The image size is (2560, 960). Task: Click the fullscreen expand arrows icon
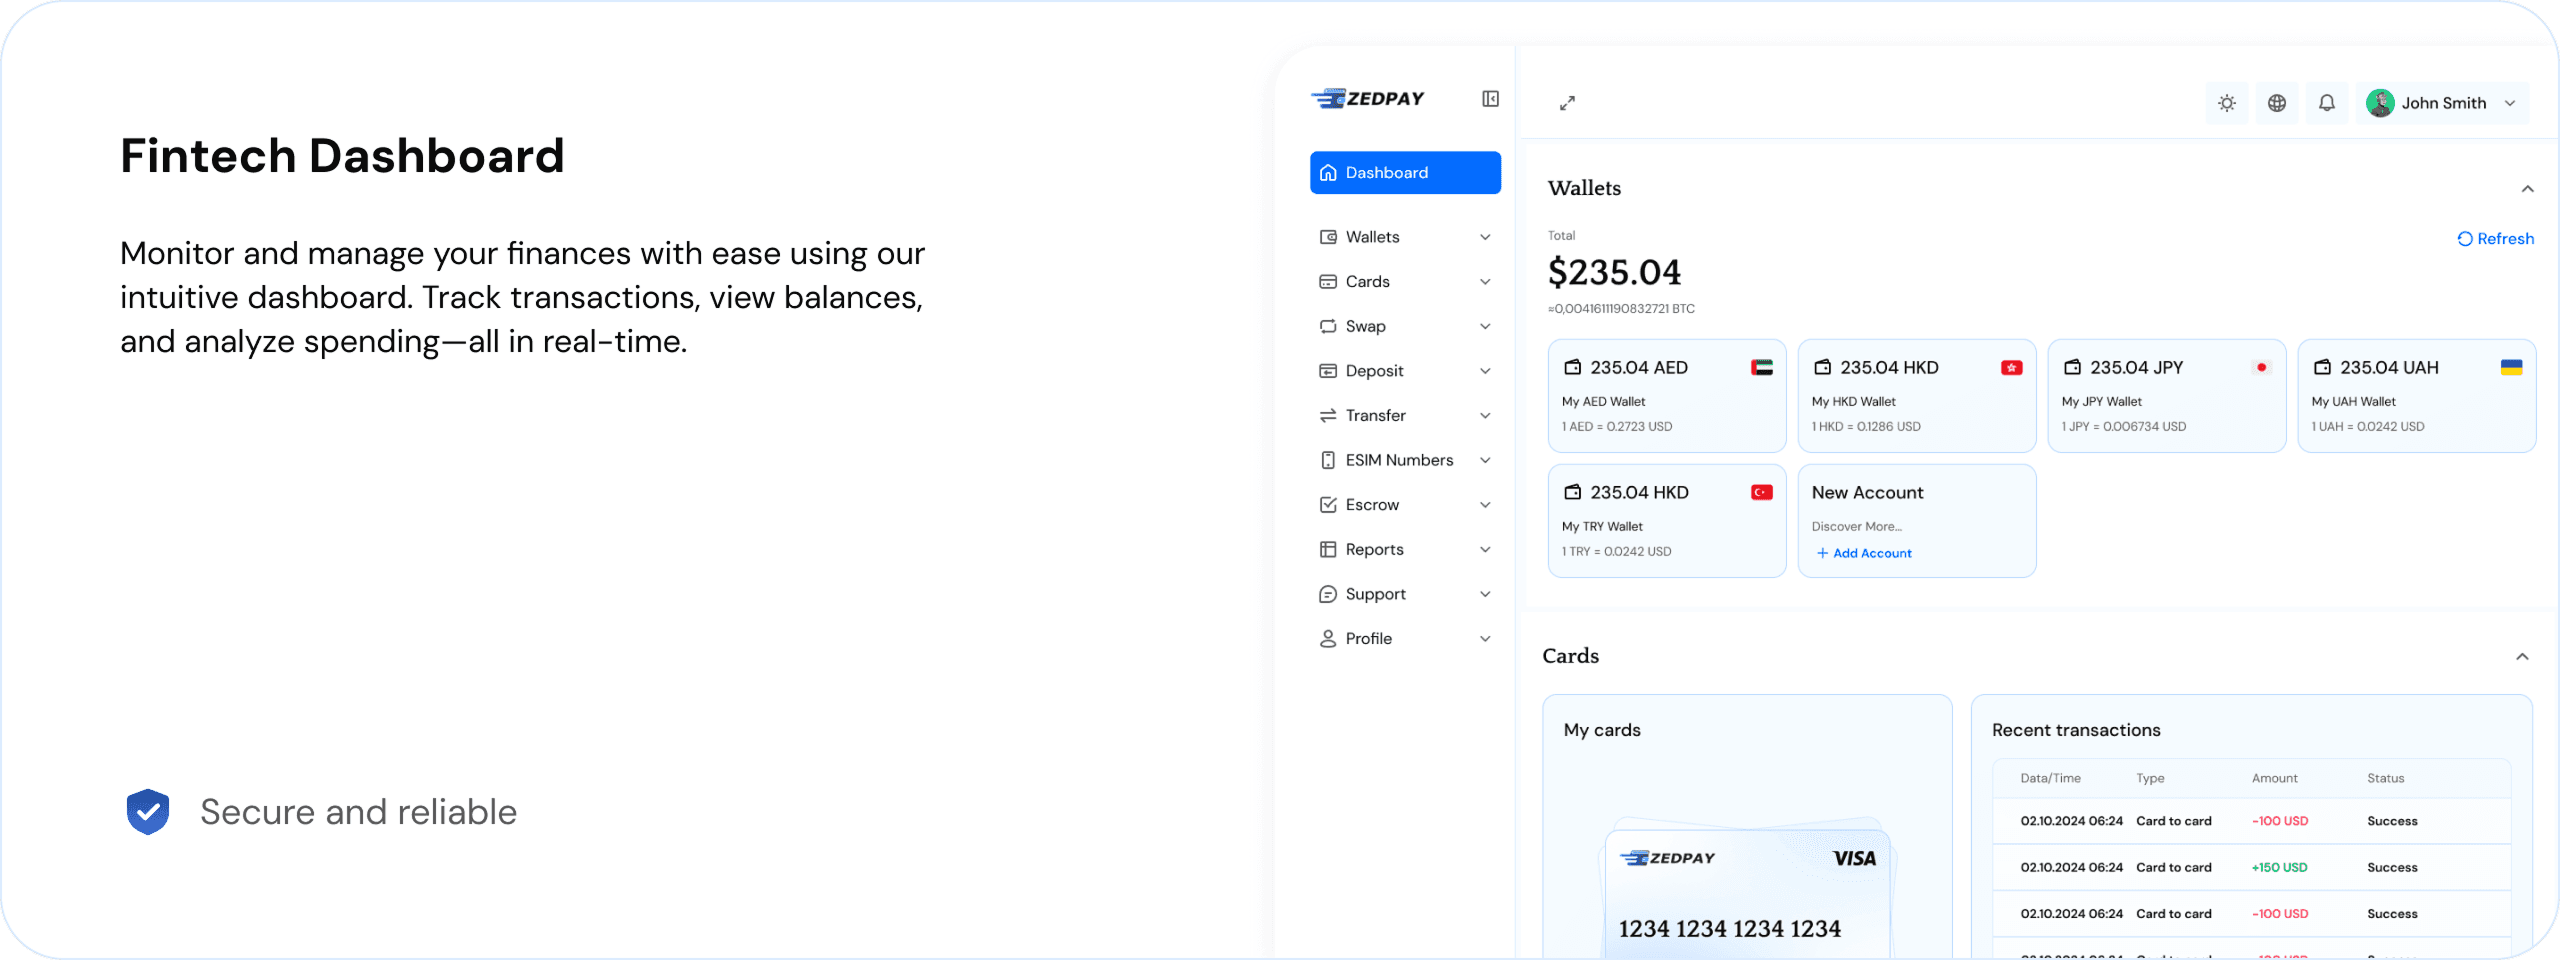[1567, 102]
